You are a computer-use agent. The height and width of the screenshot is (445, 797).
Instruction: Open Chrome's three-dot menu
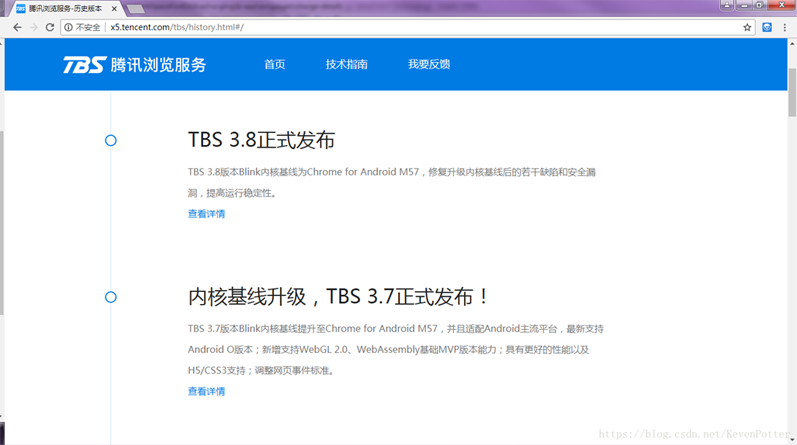[x=785, y=27]
